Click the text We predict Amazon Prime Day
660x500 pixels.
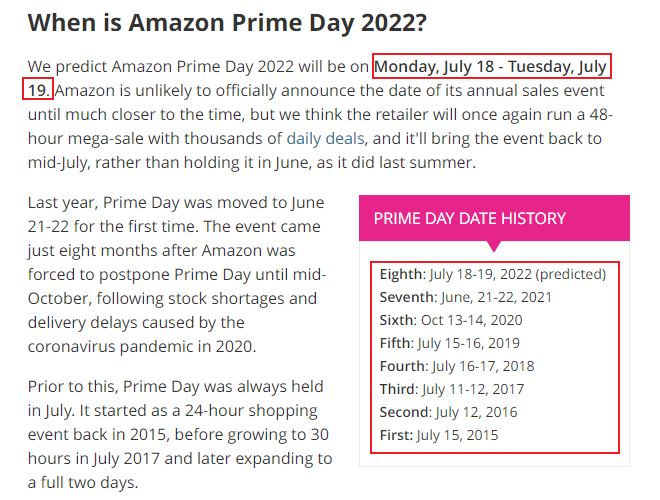[x=140, y=66]
